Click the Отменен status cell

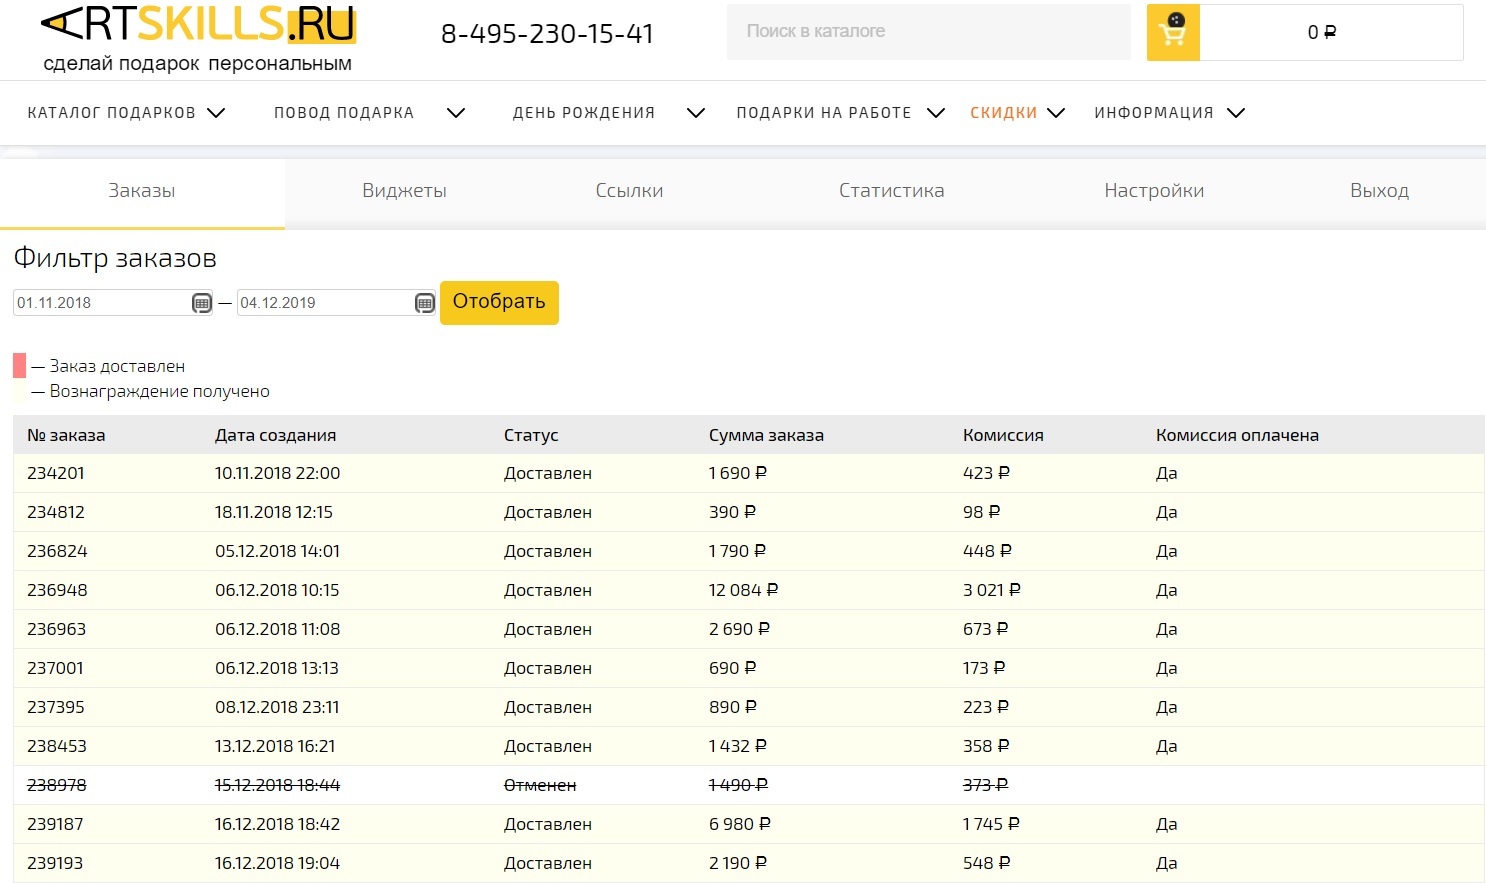pyautogui.click(x=540, y=785)
